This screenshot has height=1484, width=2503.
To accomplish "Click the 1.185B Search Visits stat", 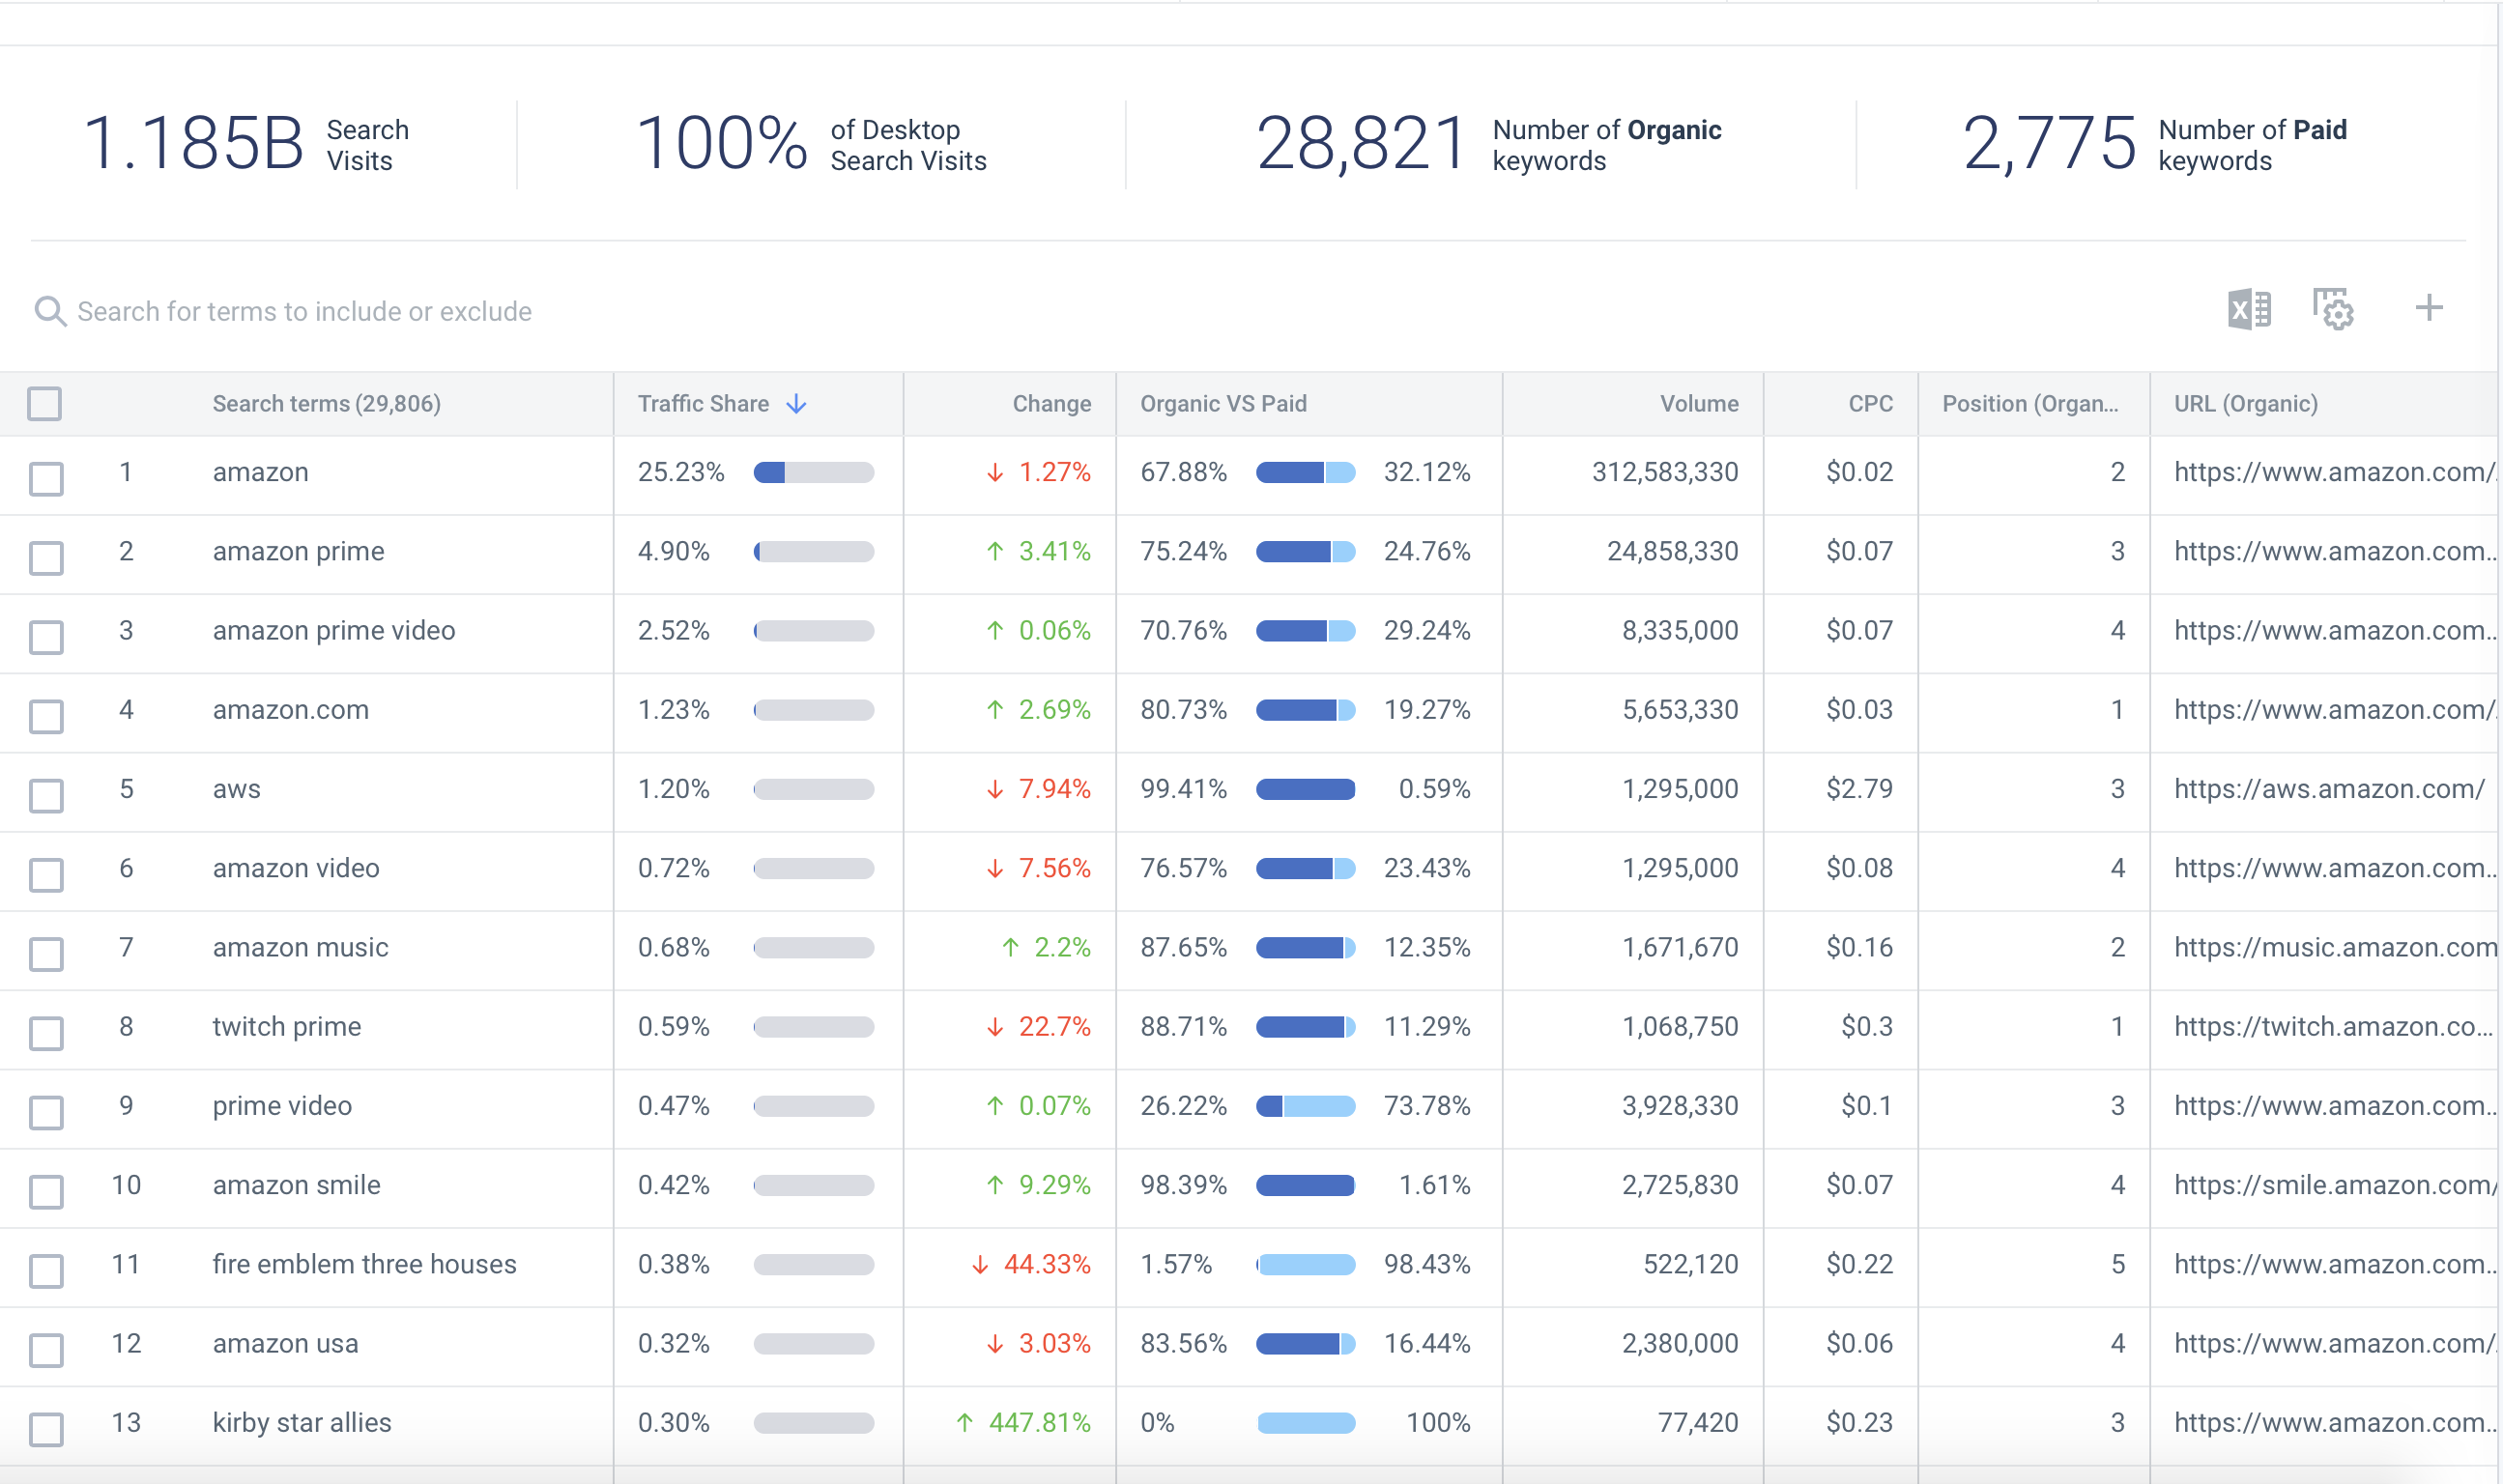I will click(246, 144).
